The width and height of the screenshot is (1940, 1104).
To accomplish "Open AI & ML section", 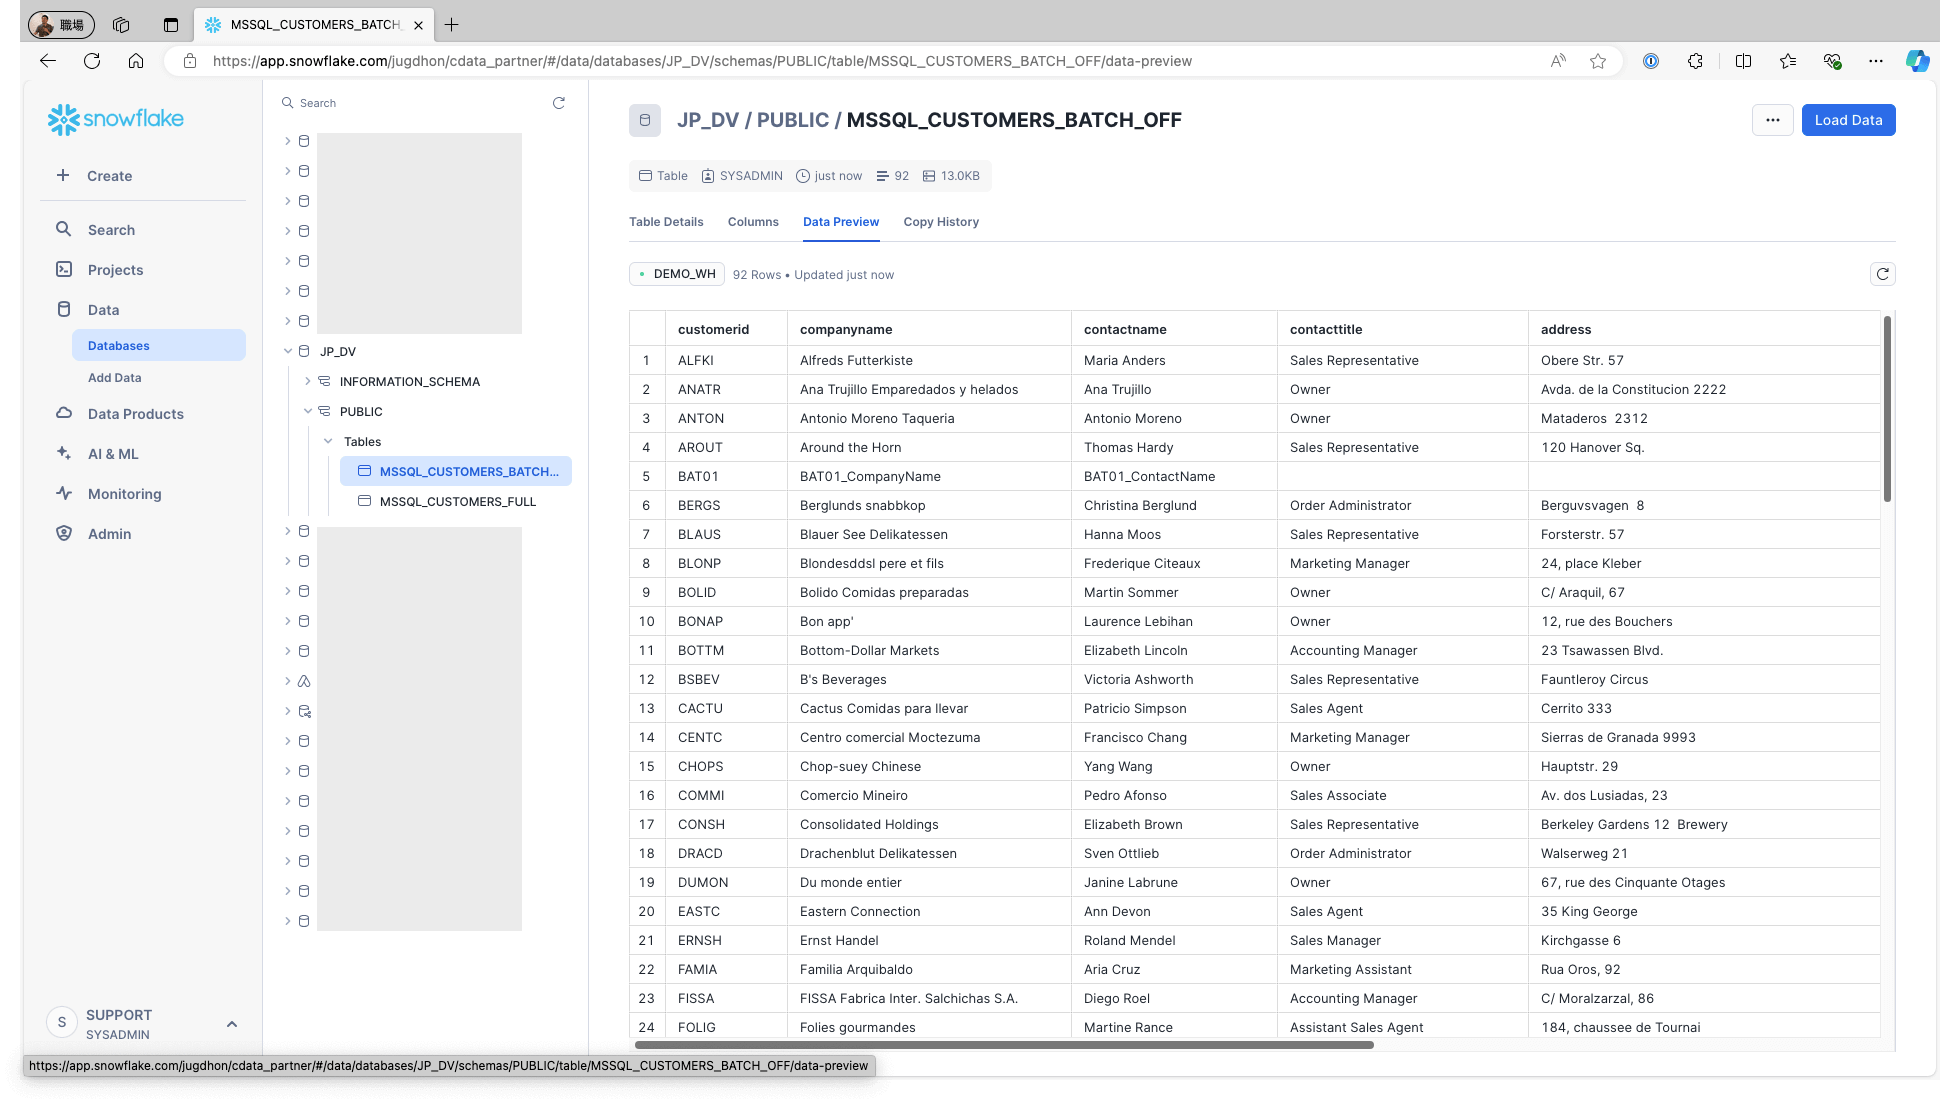I will [113, 454].
